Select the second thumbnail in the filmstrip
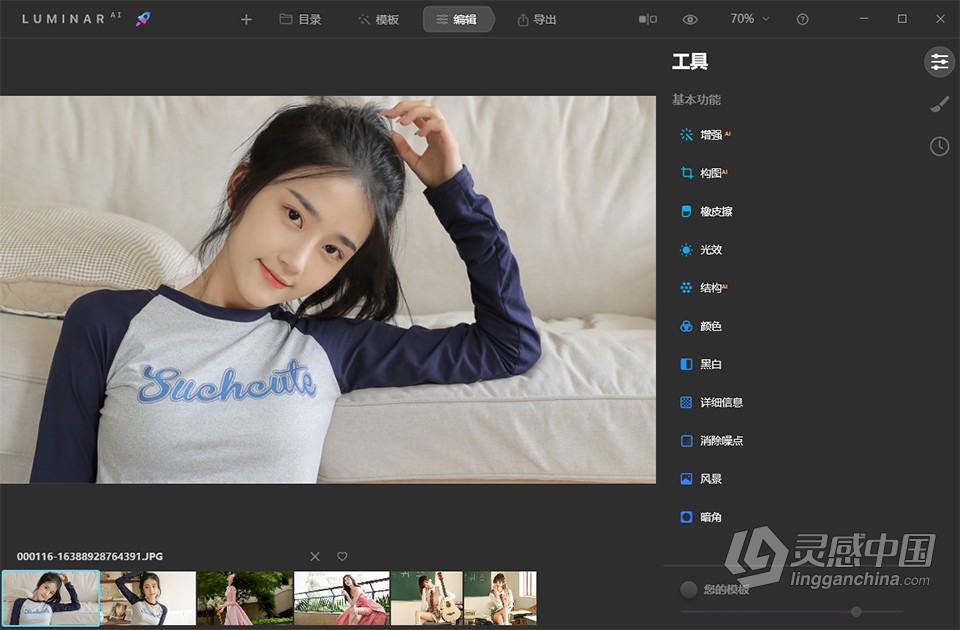This screenshot has width=960, height=630. (x=146, y=597)
